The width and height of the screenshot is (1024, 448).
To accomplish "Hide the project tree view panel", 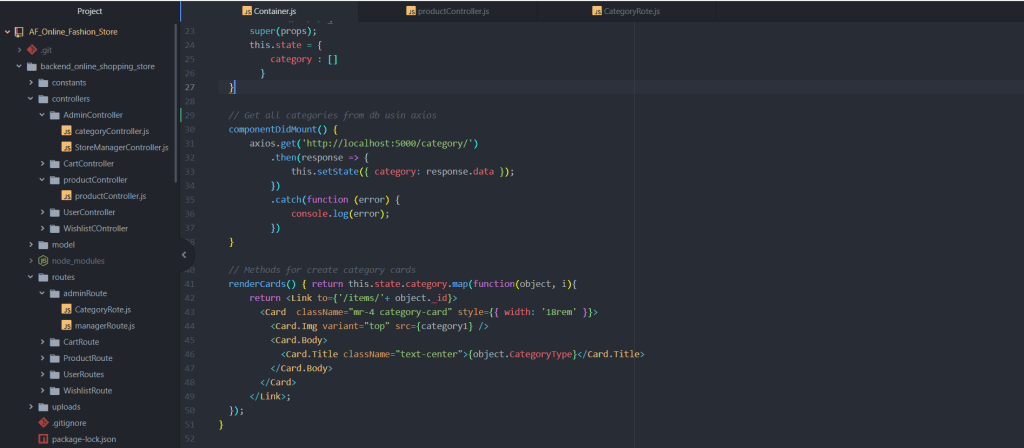I will 183,255.
